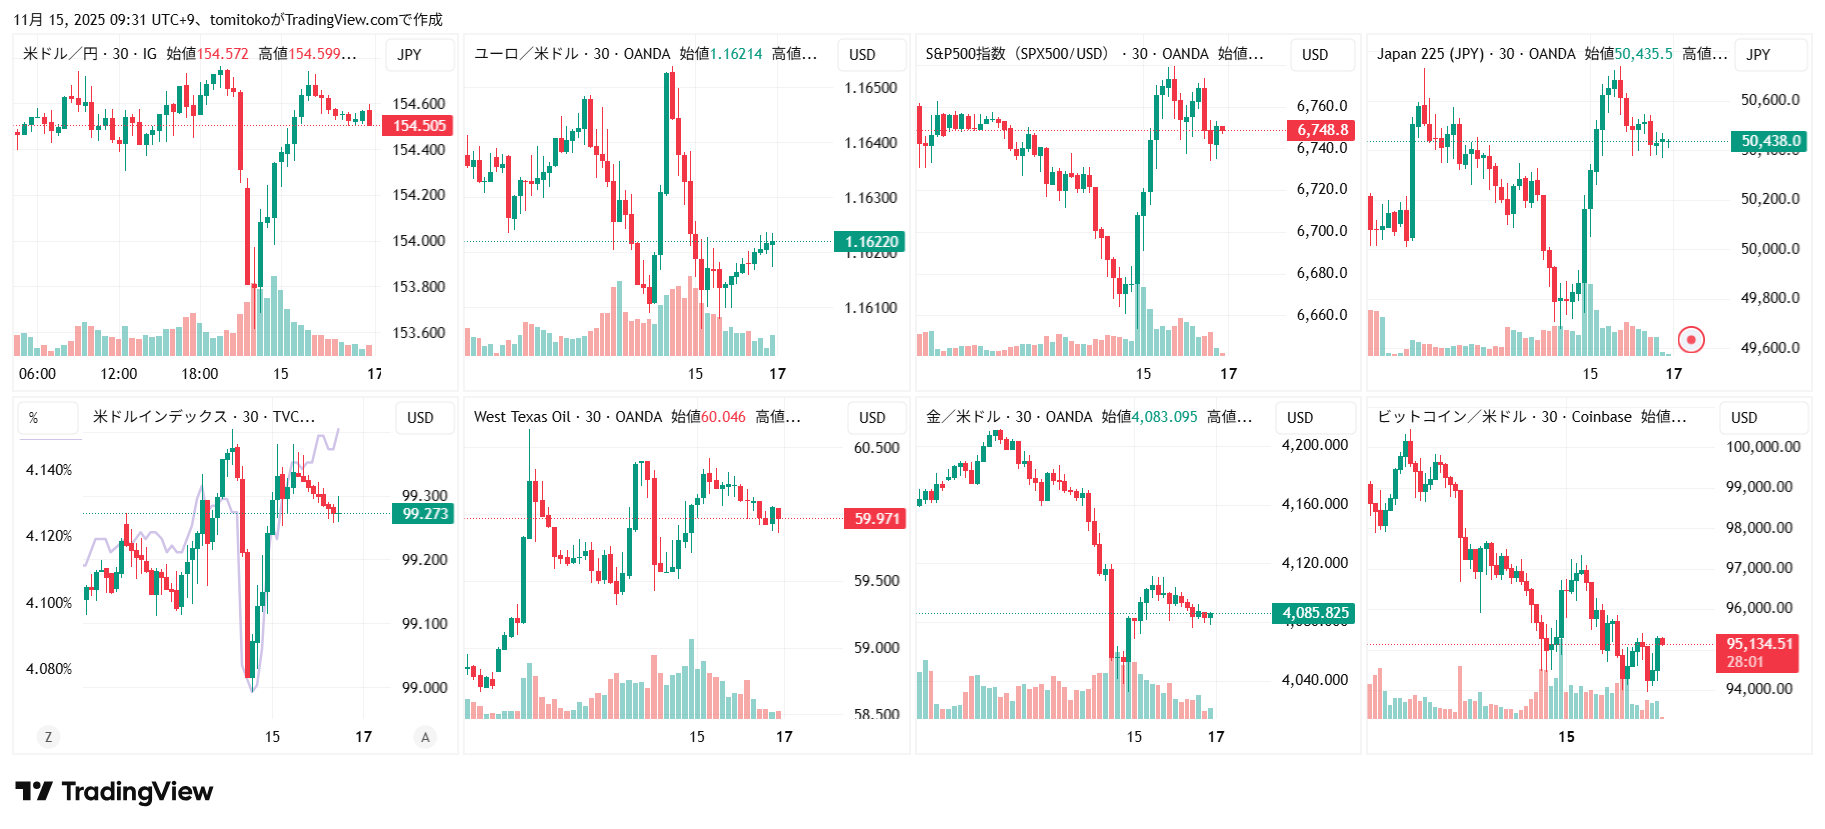The height and width of the screenshot is (829, 1825).
Task: Open JPY currency selector on USD/JPY chart
Action: (410, 55)
